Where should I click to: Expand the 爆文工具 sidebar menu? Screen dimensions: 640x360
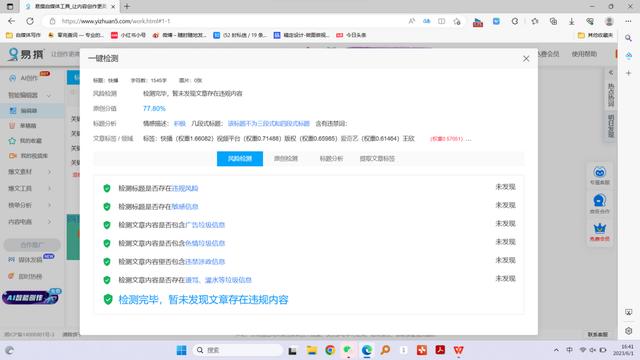click(29, 189)
